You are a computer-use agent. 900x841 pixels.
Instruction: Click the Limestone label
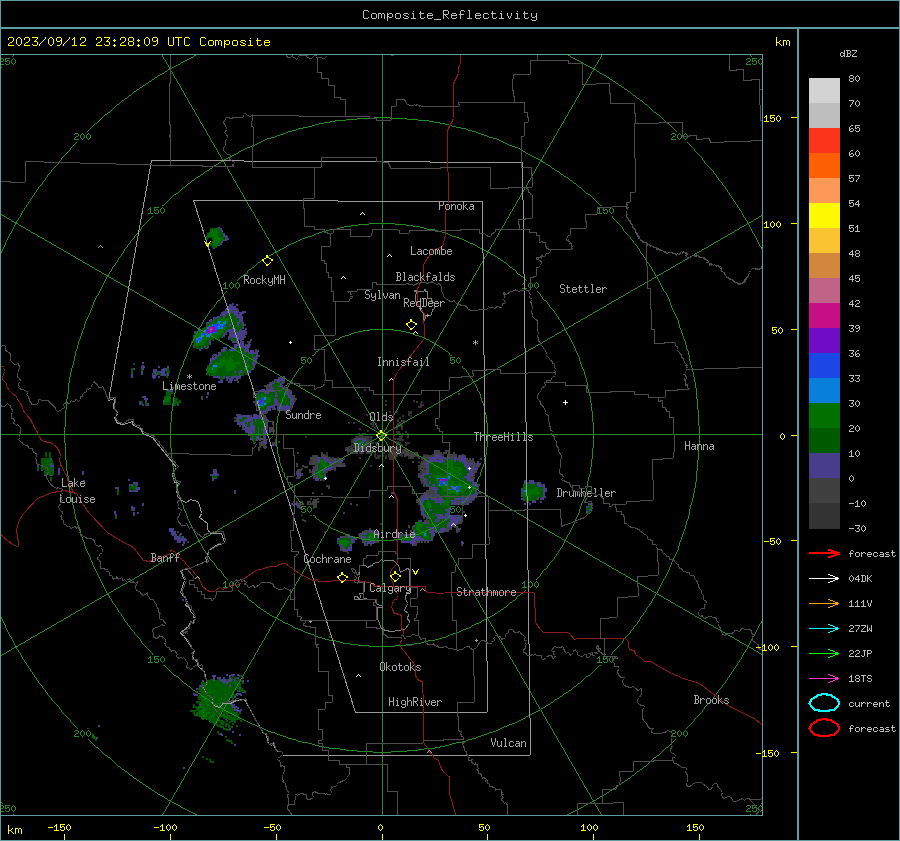coord(189,386)
